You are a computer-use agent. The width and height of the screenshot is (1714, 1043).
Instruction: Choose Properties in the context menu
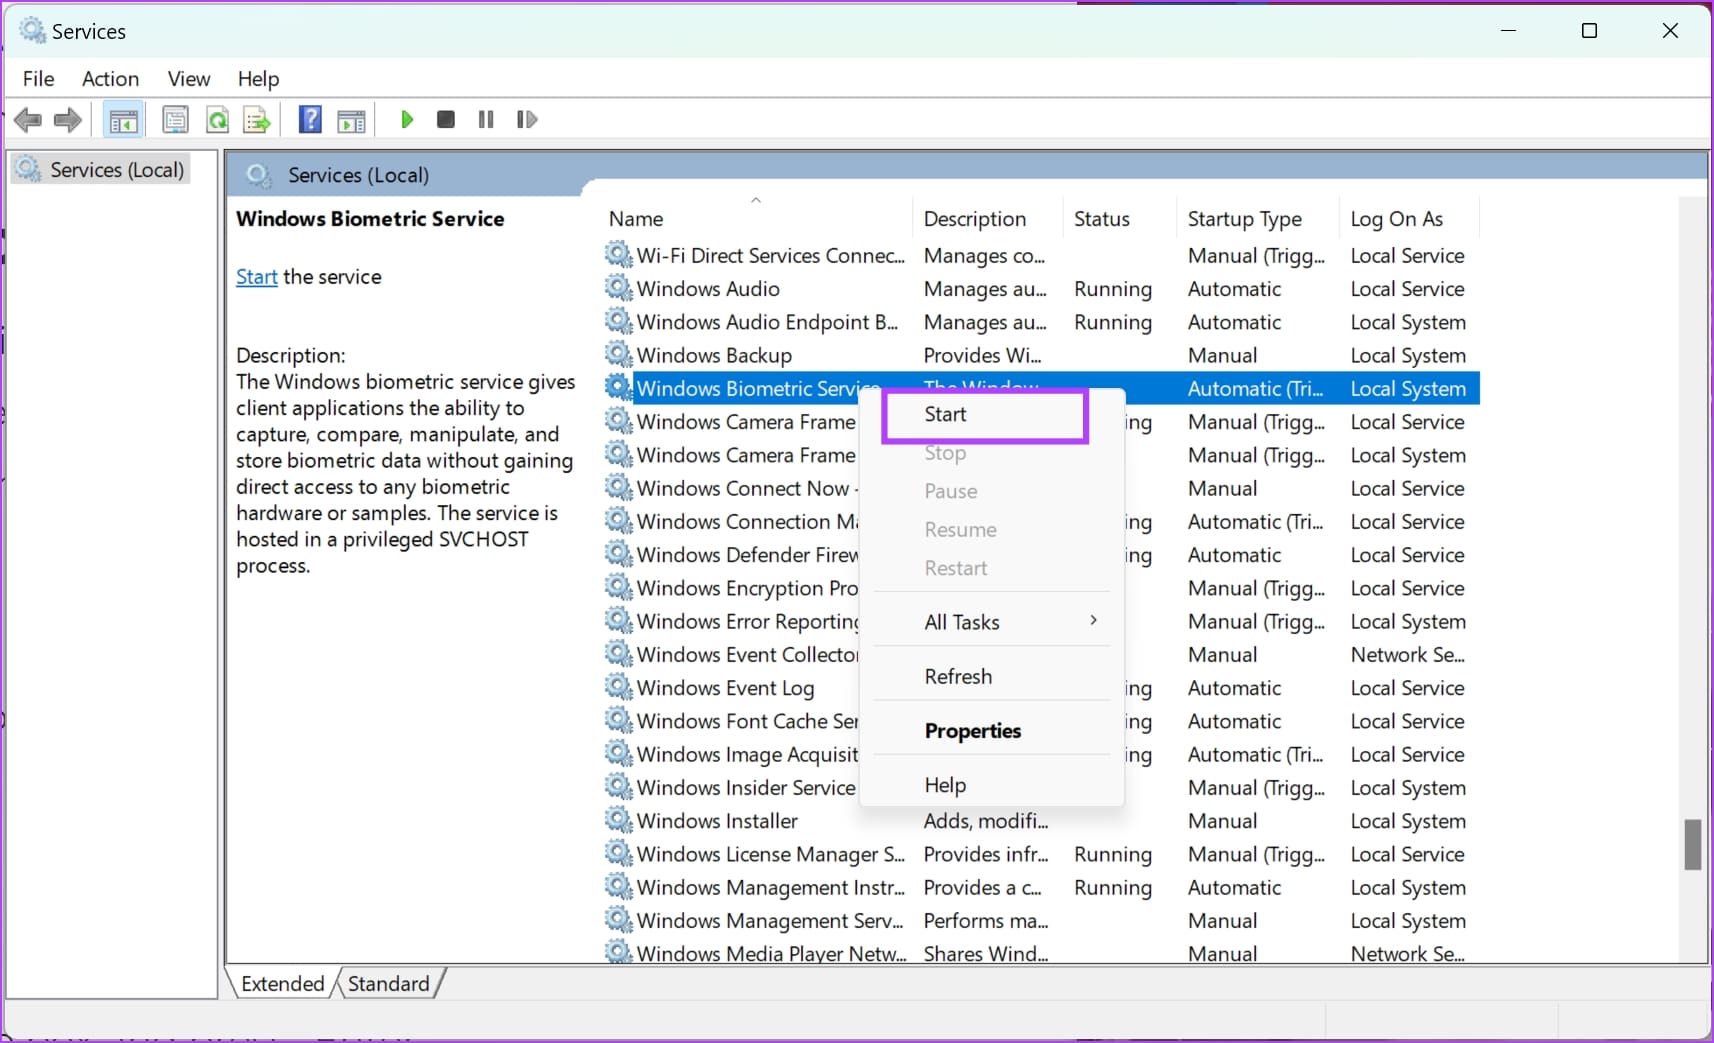(x=992, y=731)
